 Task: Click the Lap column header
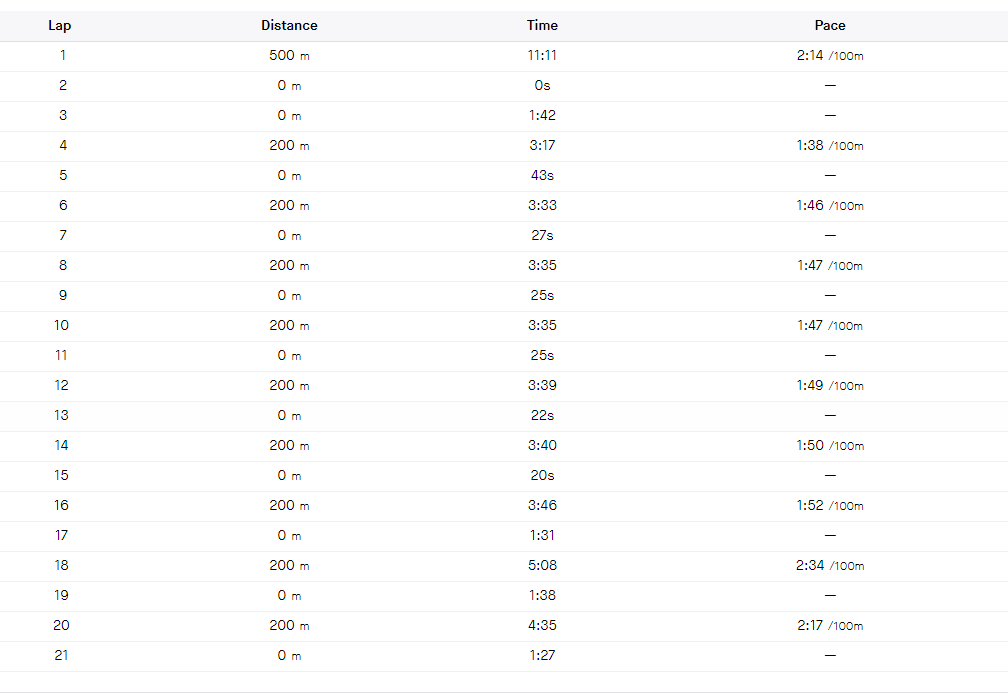59,26
